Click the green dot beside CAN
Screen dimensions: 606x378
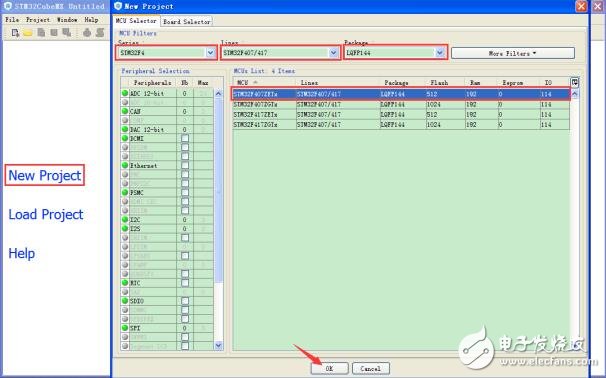125,111
